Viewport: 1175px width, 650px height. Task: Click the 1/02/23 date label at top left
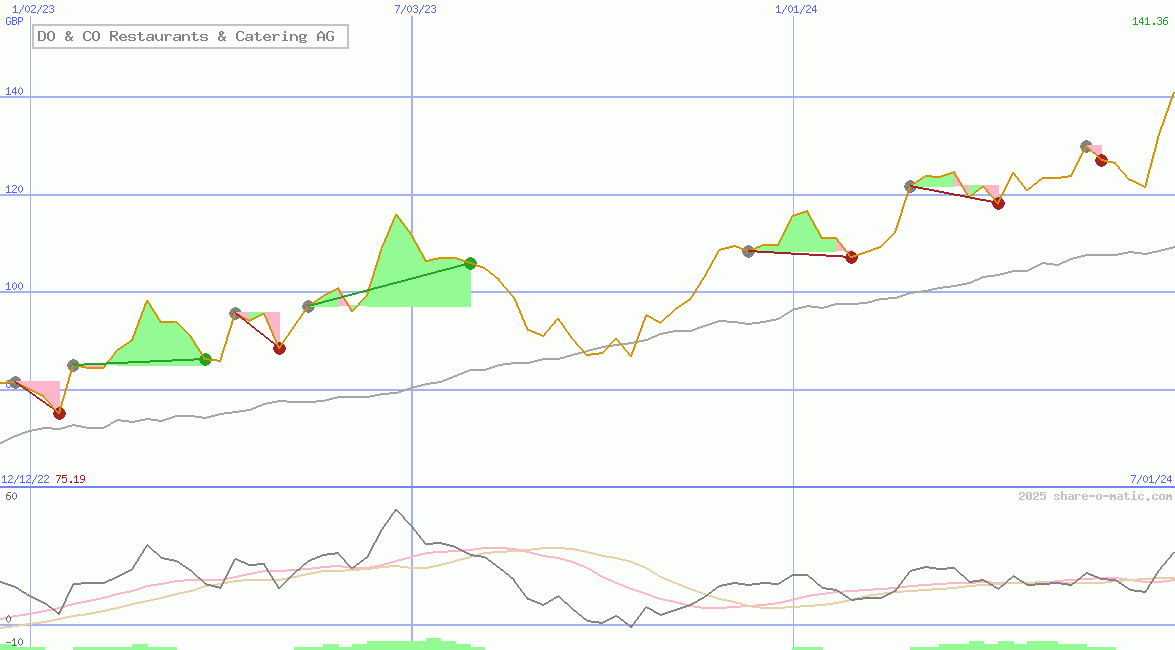click(x=33, y=9)
